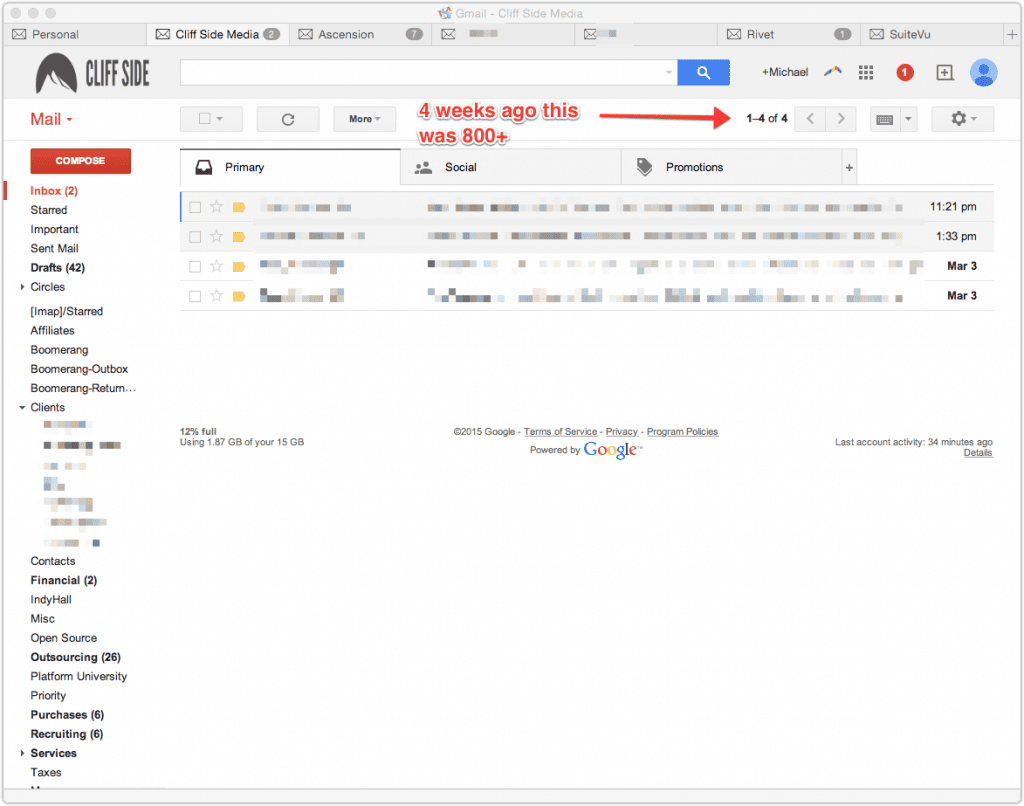This screenshot has height=806, width=1024.
Task: Open the Recruiting (6) label
Action: [x=67, y=734]
